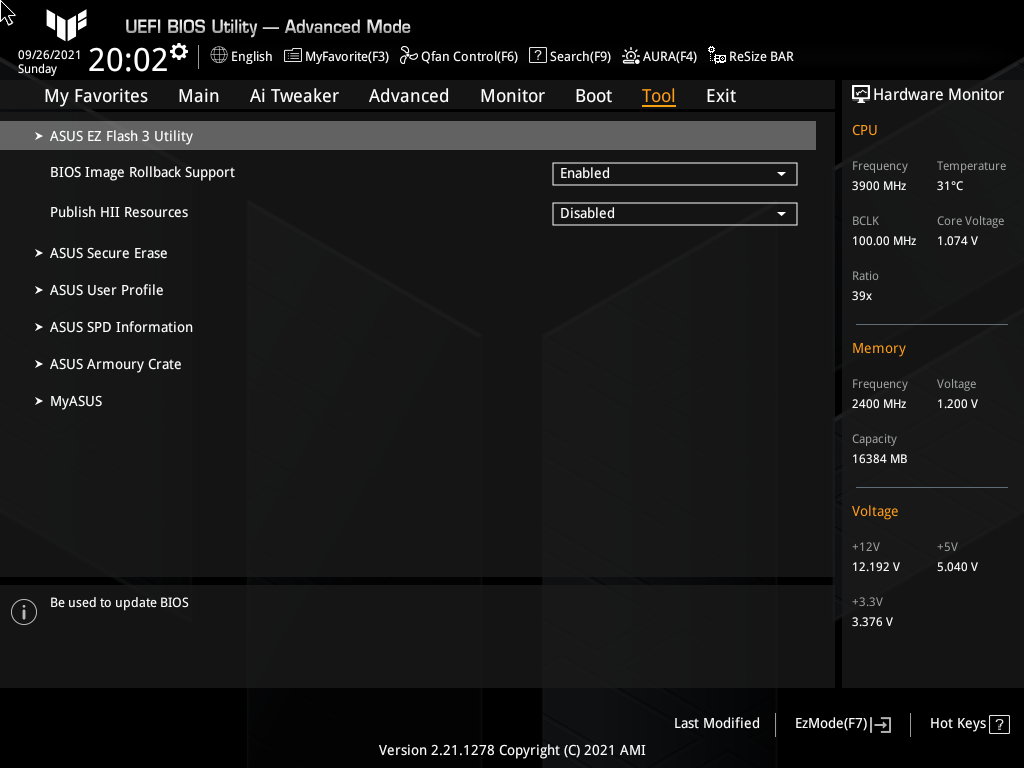This screenshot has width=1024, height=768.
Task: Select ASUS Secure Erase
Action: point(108,253)
